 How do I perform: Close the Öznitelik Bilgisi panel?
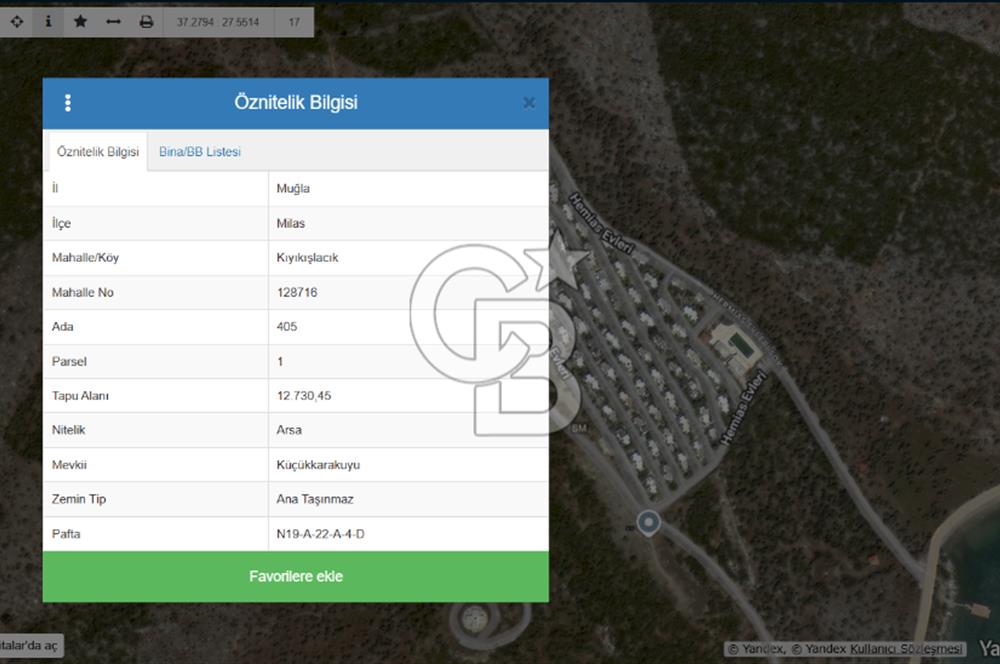529,103
